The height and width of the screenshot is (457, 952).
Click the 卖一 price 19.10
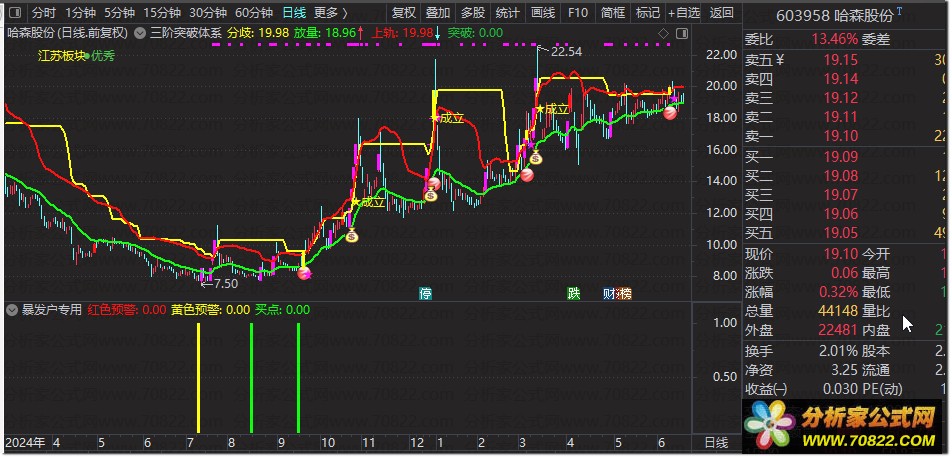pos(841,137)
